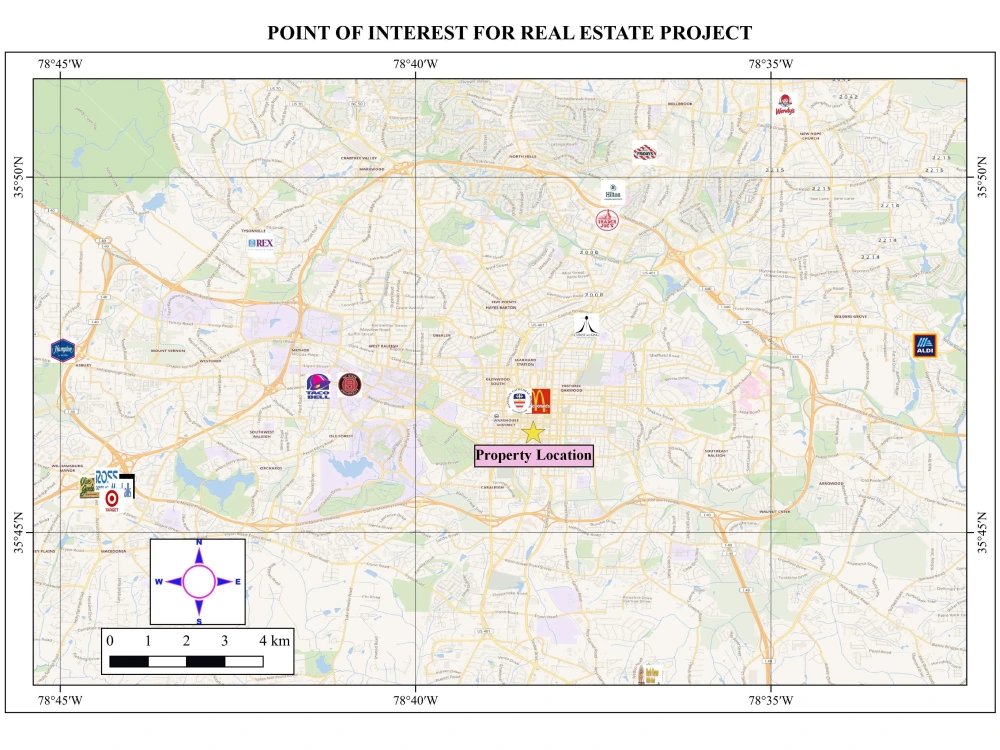Image resolution: width=1000 pixels, height=750 pixels.
Task: Select the pink Property Location label
Action: tap(534, 456)
